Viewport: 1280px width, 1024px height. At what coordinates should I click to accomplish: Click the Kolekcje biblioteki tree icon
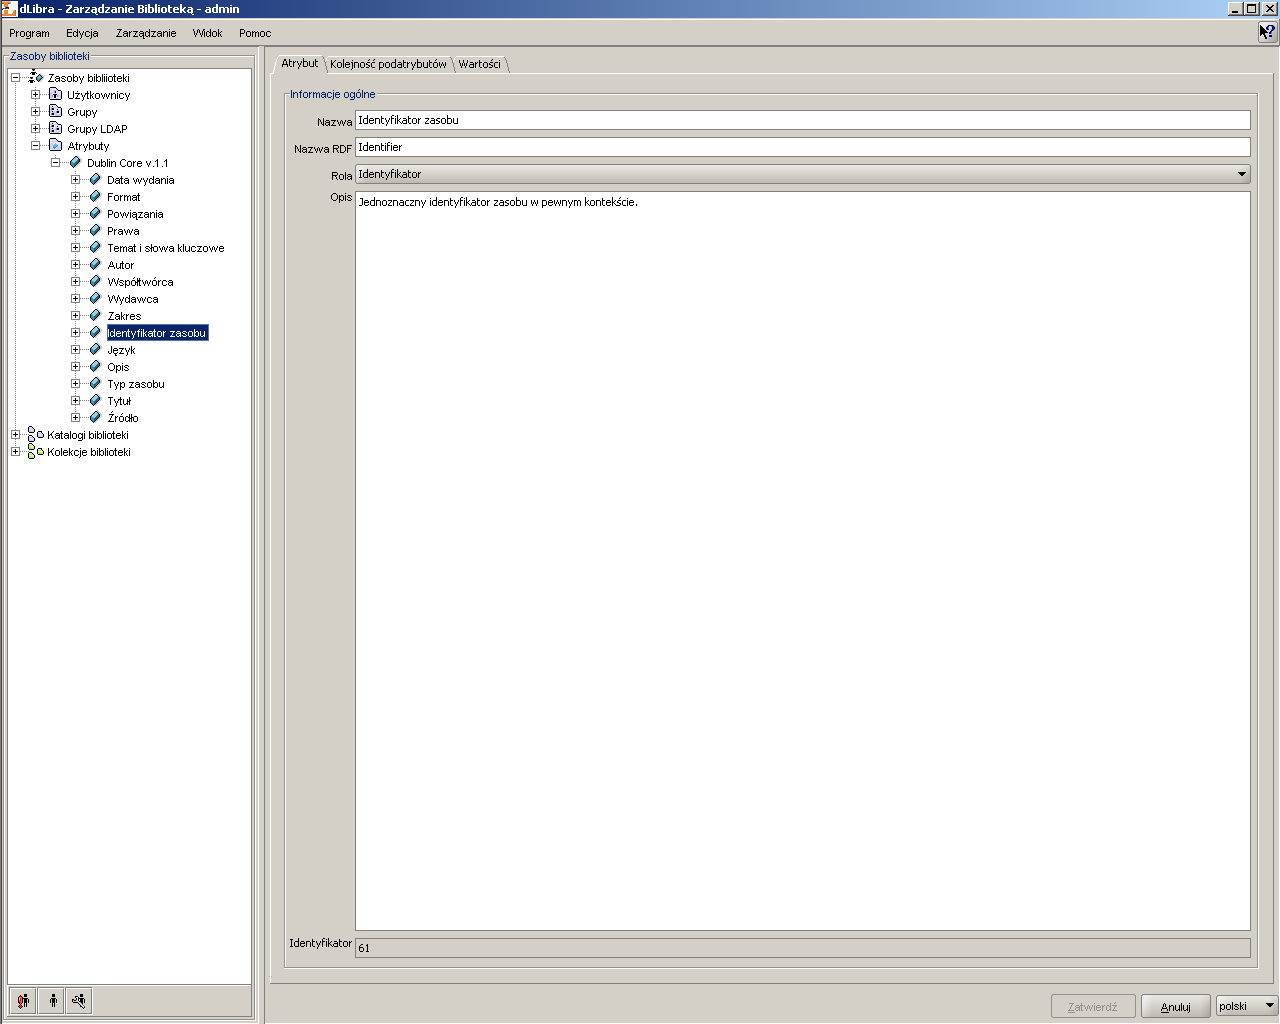tap(36, 452)
